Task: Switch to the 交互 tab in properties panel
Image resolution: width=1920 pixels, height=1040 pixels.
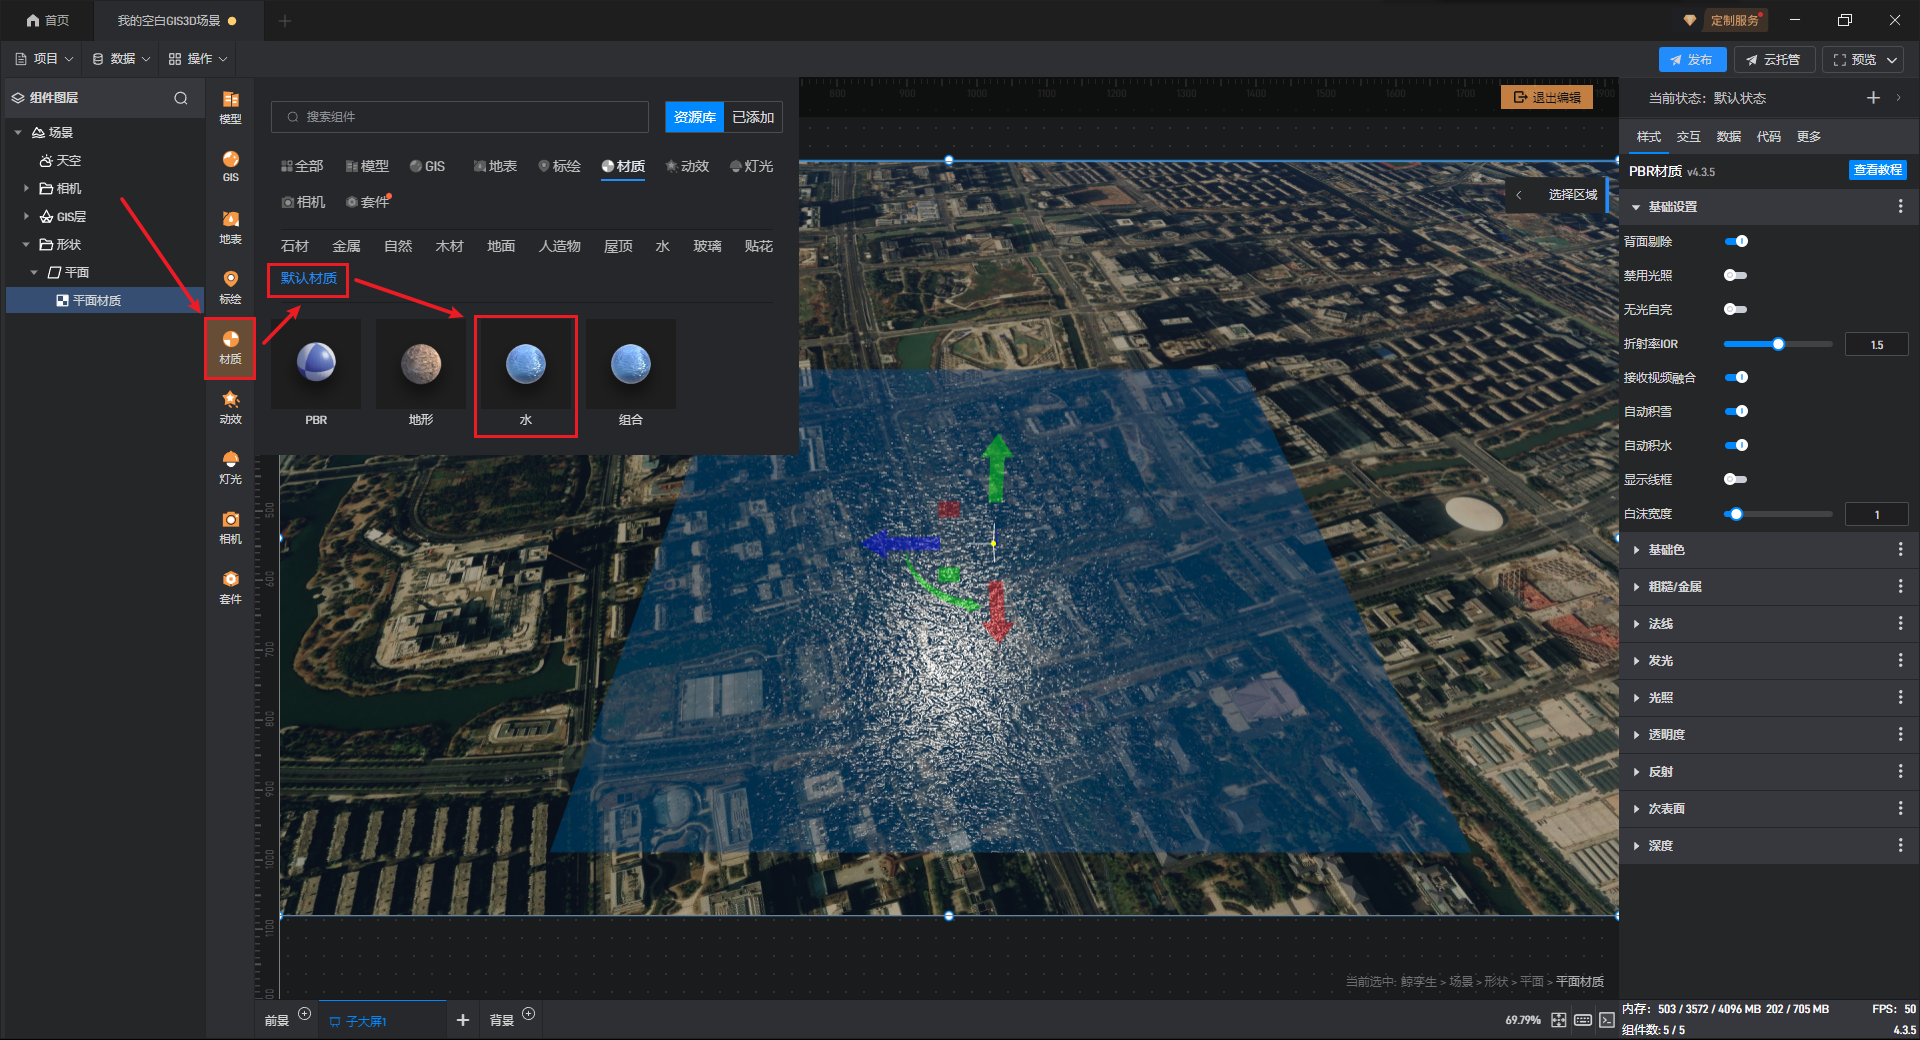Action: point(1688,137)
